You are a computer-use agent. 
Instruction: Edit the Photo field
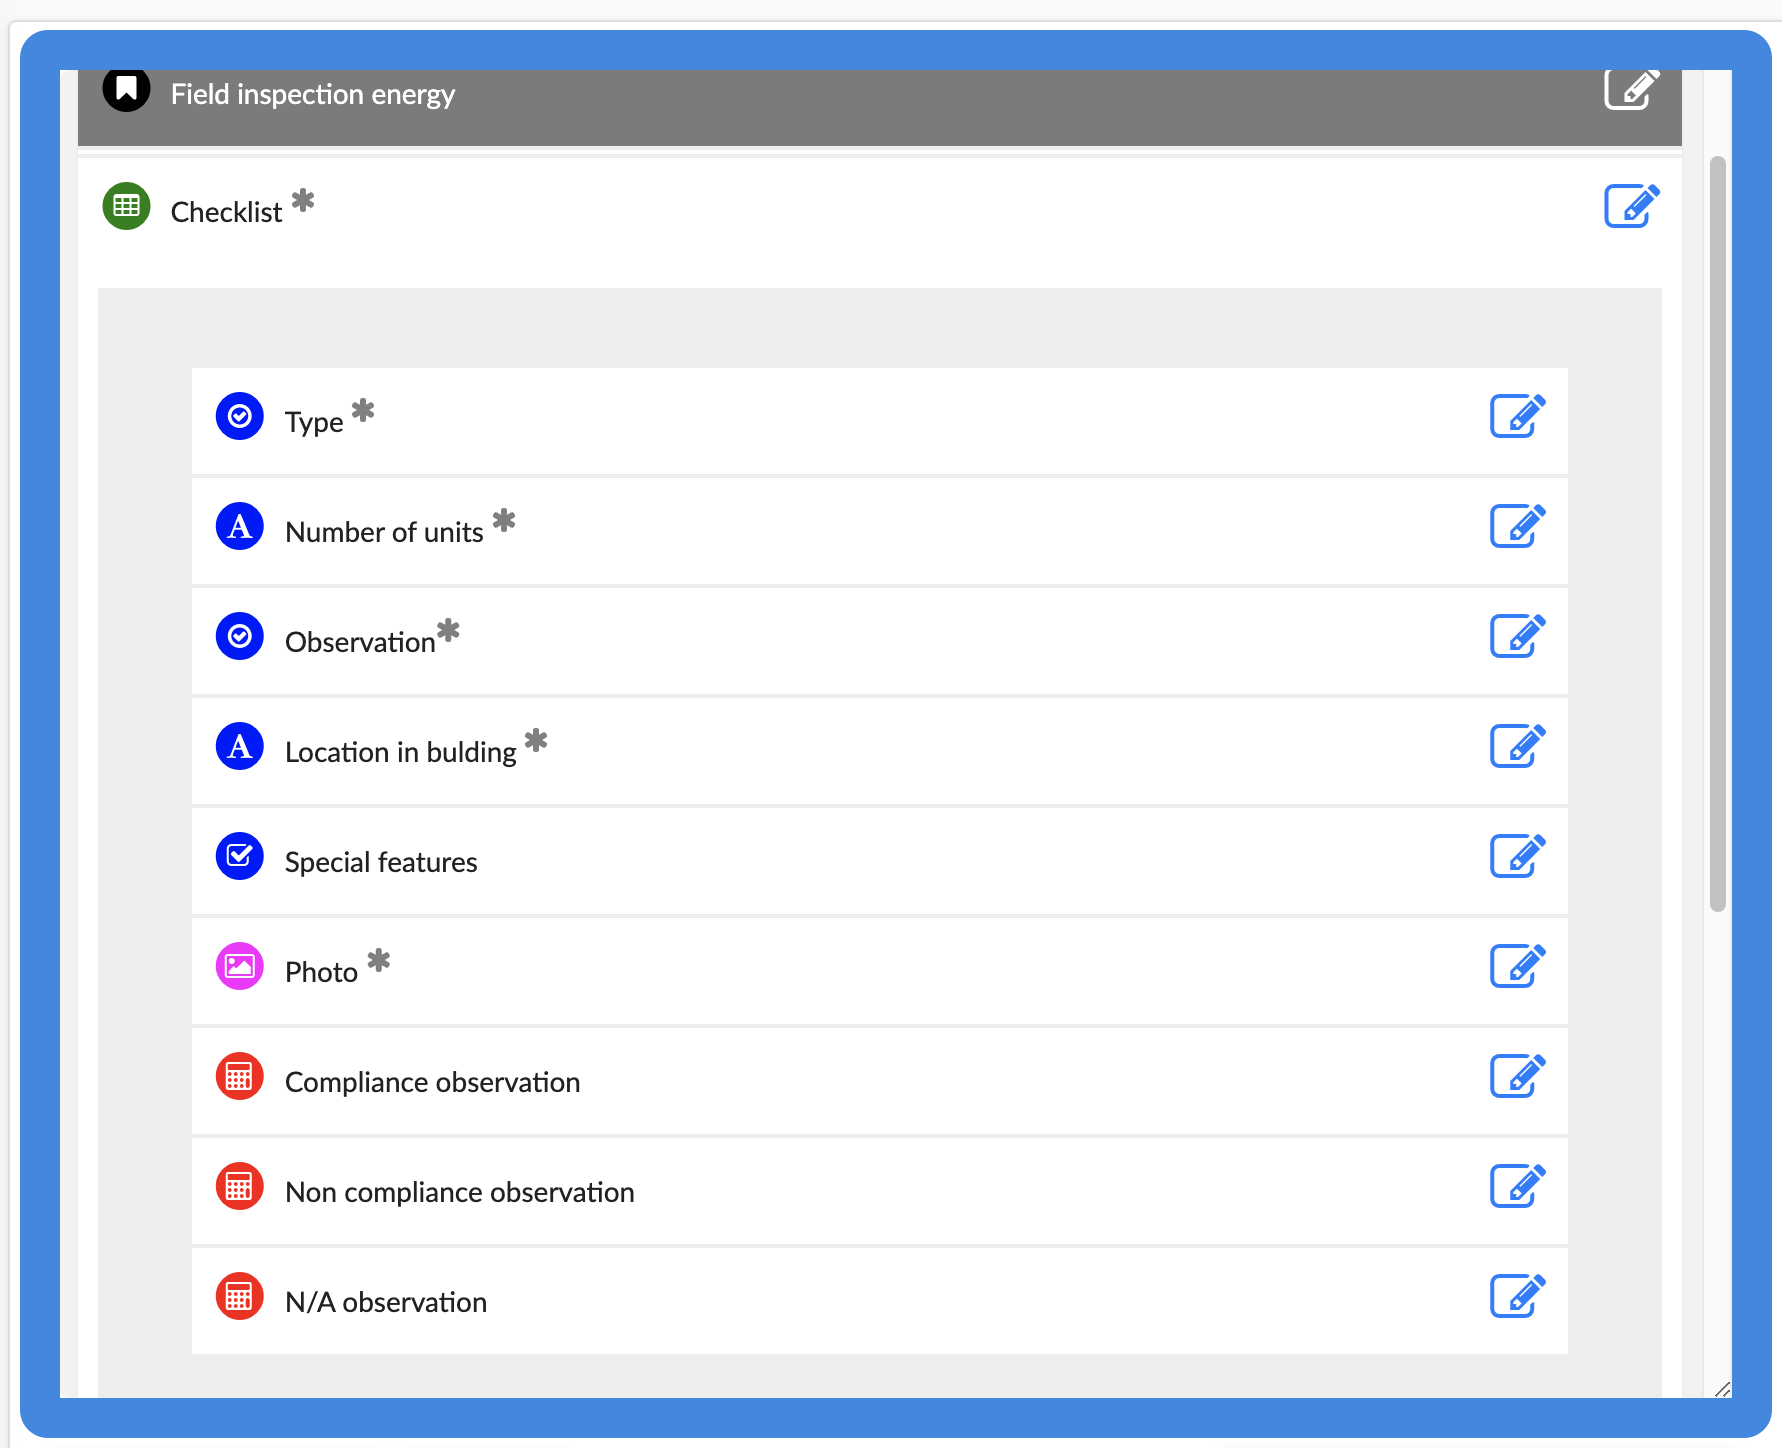(x=1517, y=966)
